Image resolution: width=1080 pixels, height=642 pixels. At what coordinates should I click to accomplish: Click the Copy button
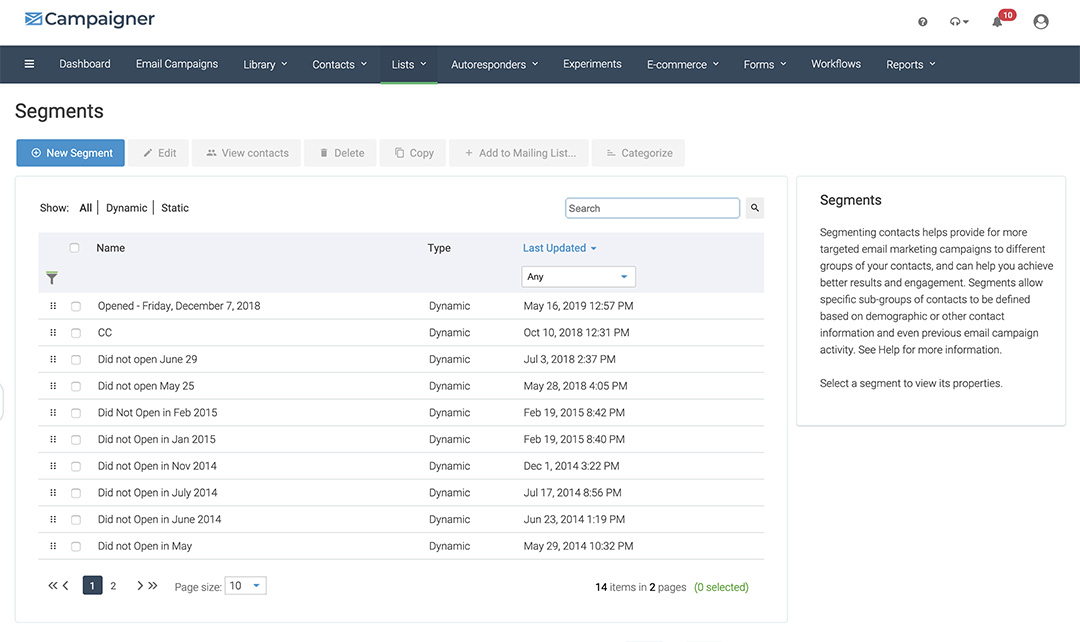413,153
